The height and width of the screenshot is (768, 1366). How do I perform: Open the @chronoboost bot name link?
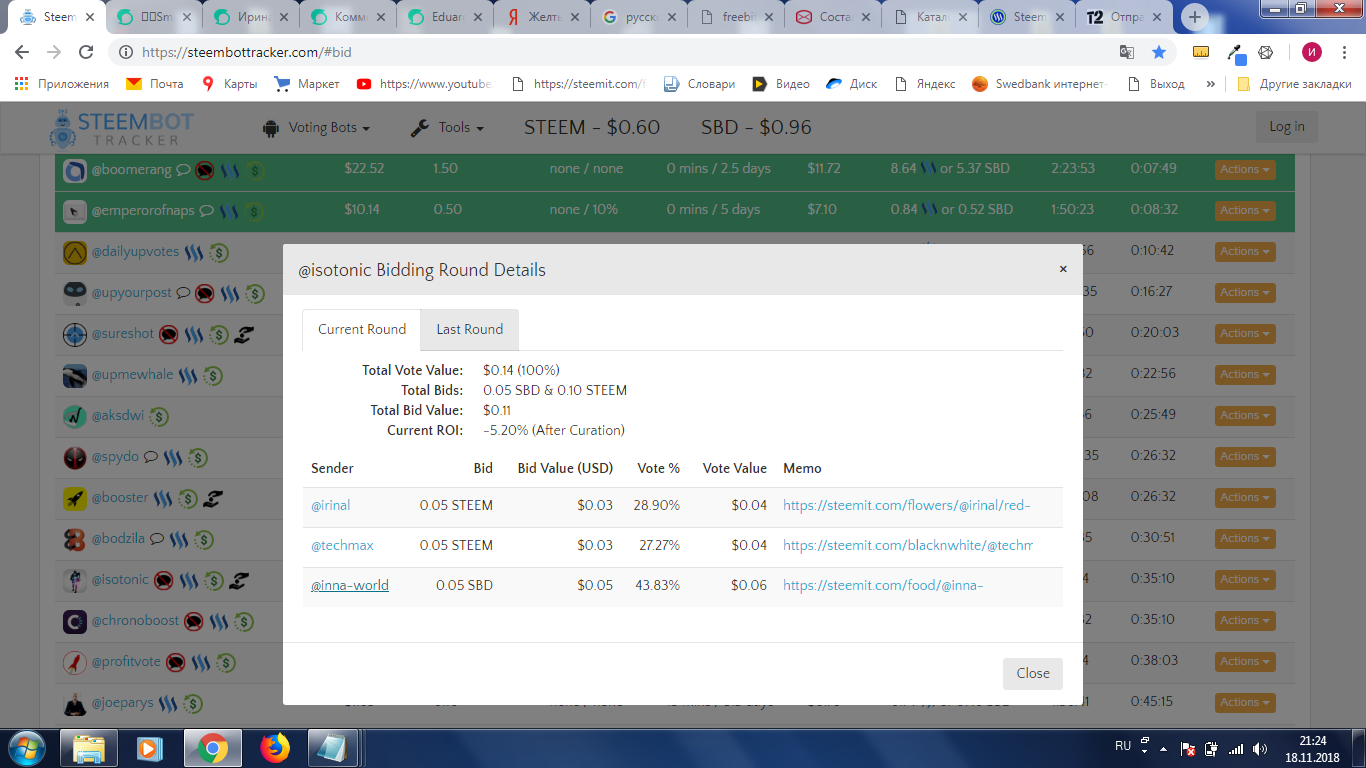135,620
